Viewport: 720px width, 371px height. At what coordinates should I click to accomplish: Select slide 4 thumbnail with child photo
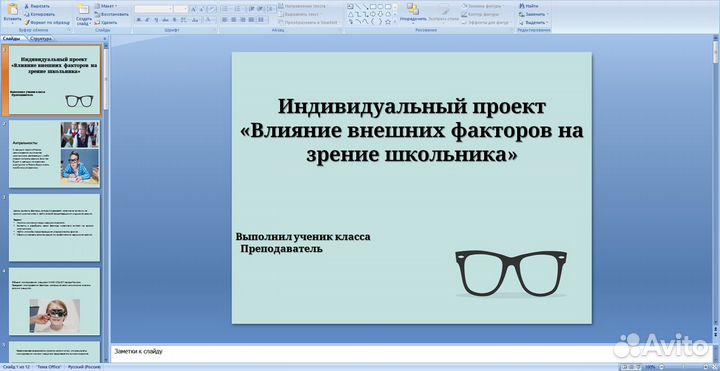coord(54,301)
